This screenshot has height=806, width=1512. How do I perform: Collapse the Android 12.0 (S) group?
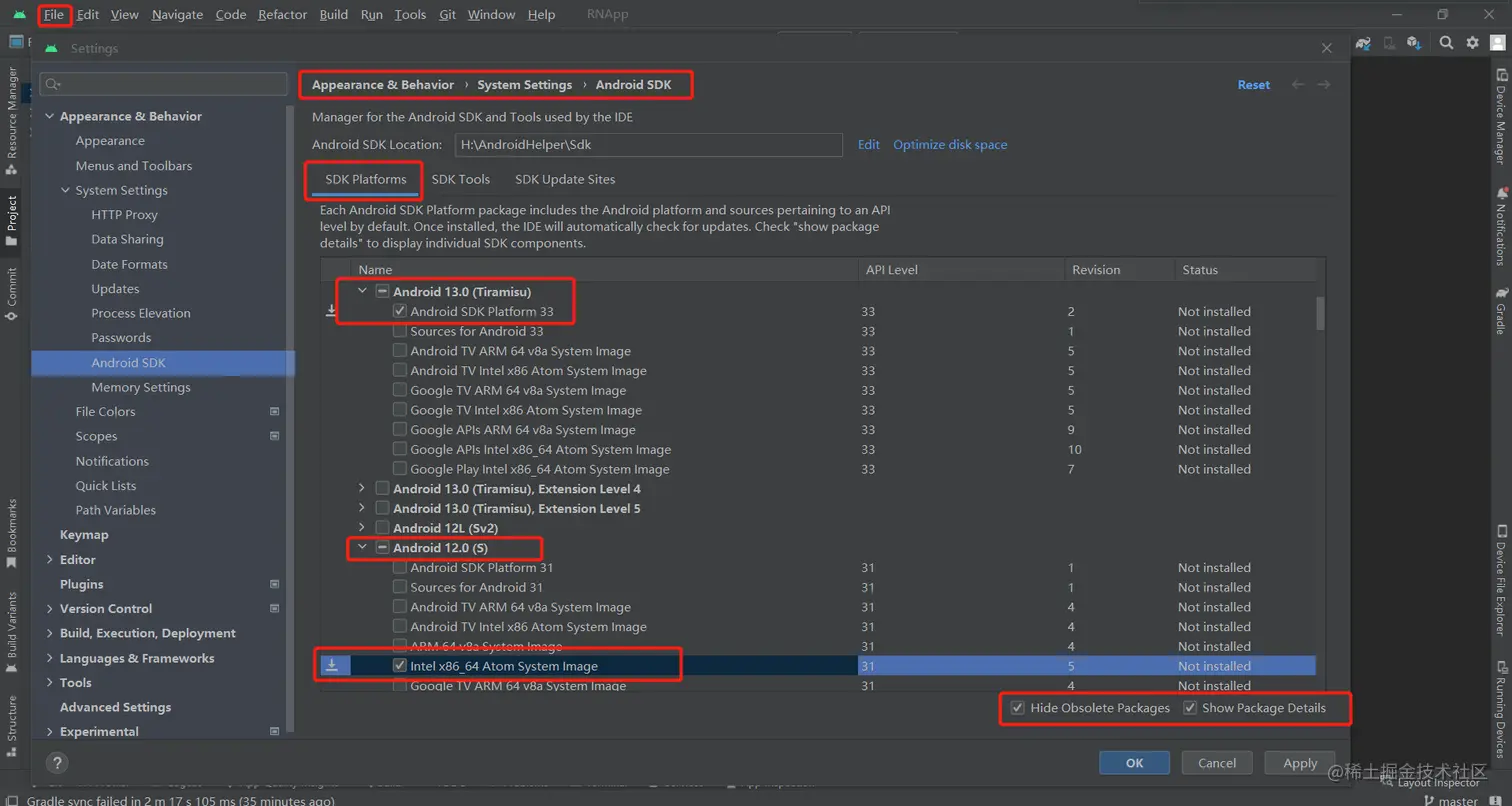point(362,548)
